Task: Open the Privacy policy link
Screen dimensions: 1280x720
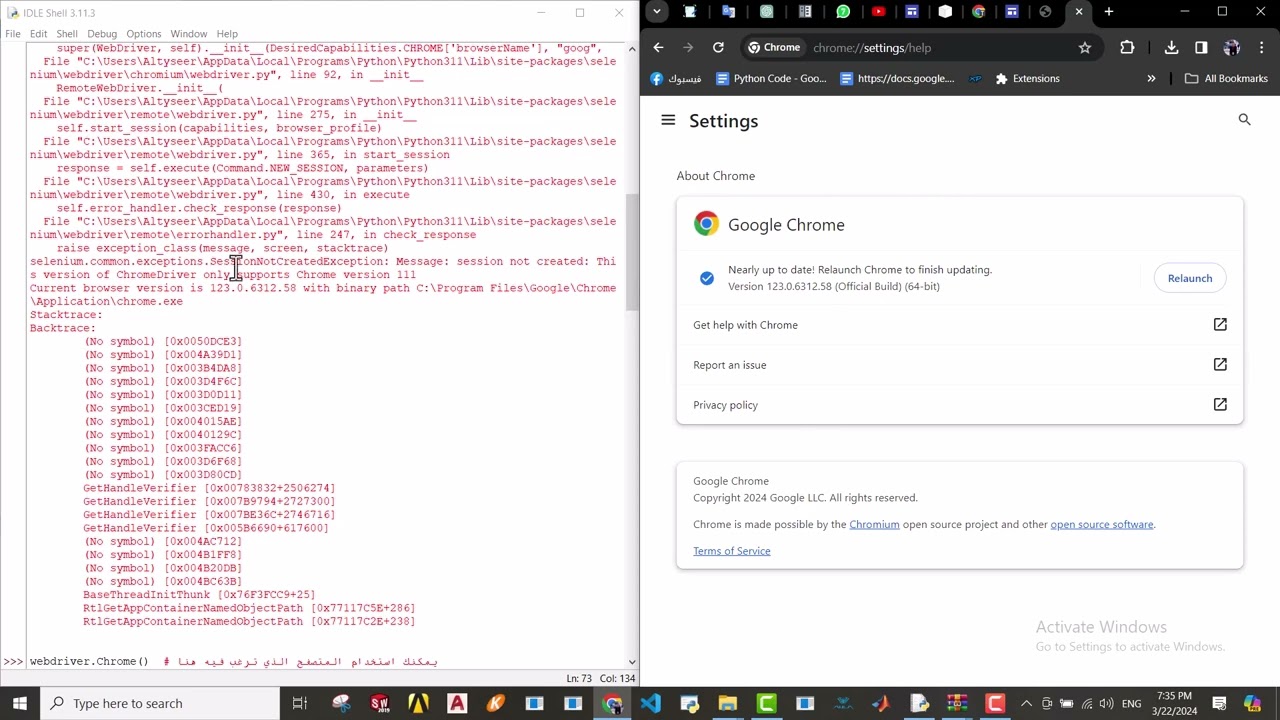Action: (x=960, y=405)
